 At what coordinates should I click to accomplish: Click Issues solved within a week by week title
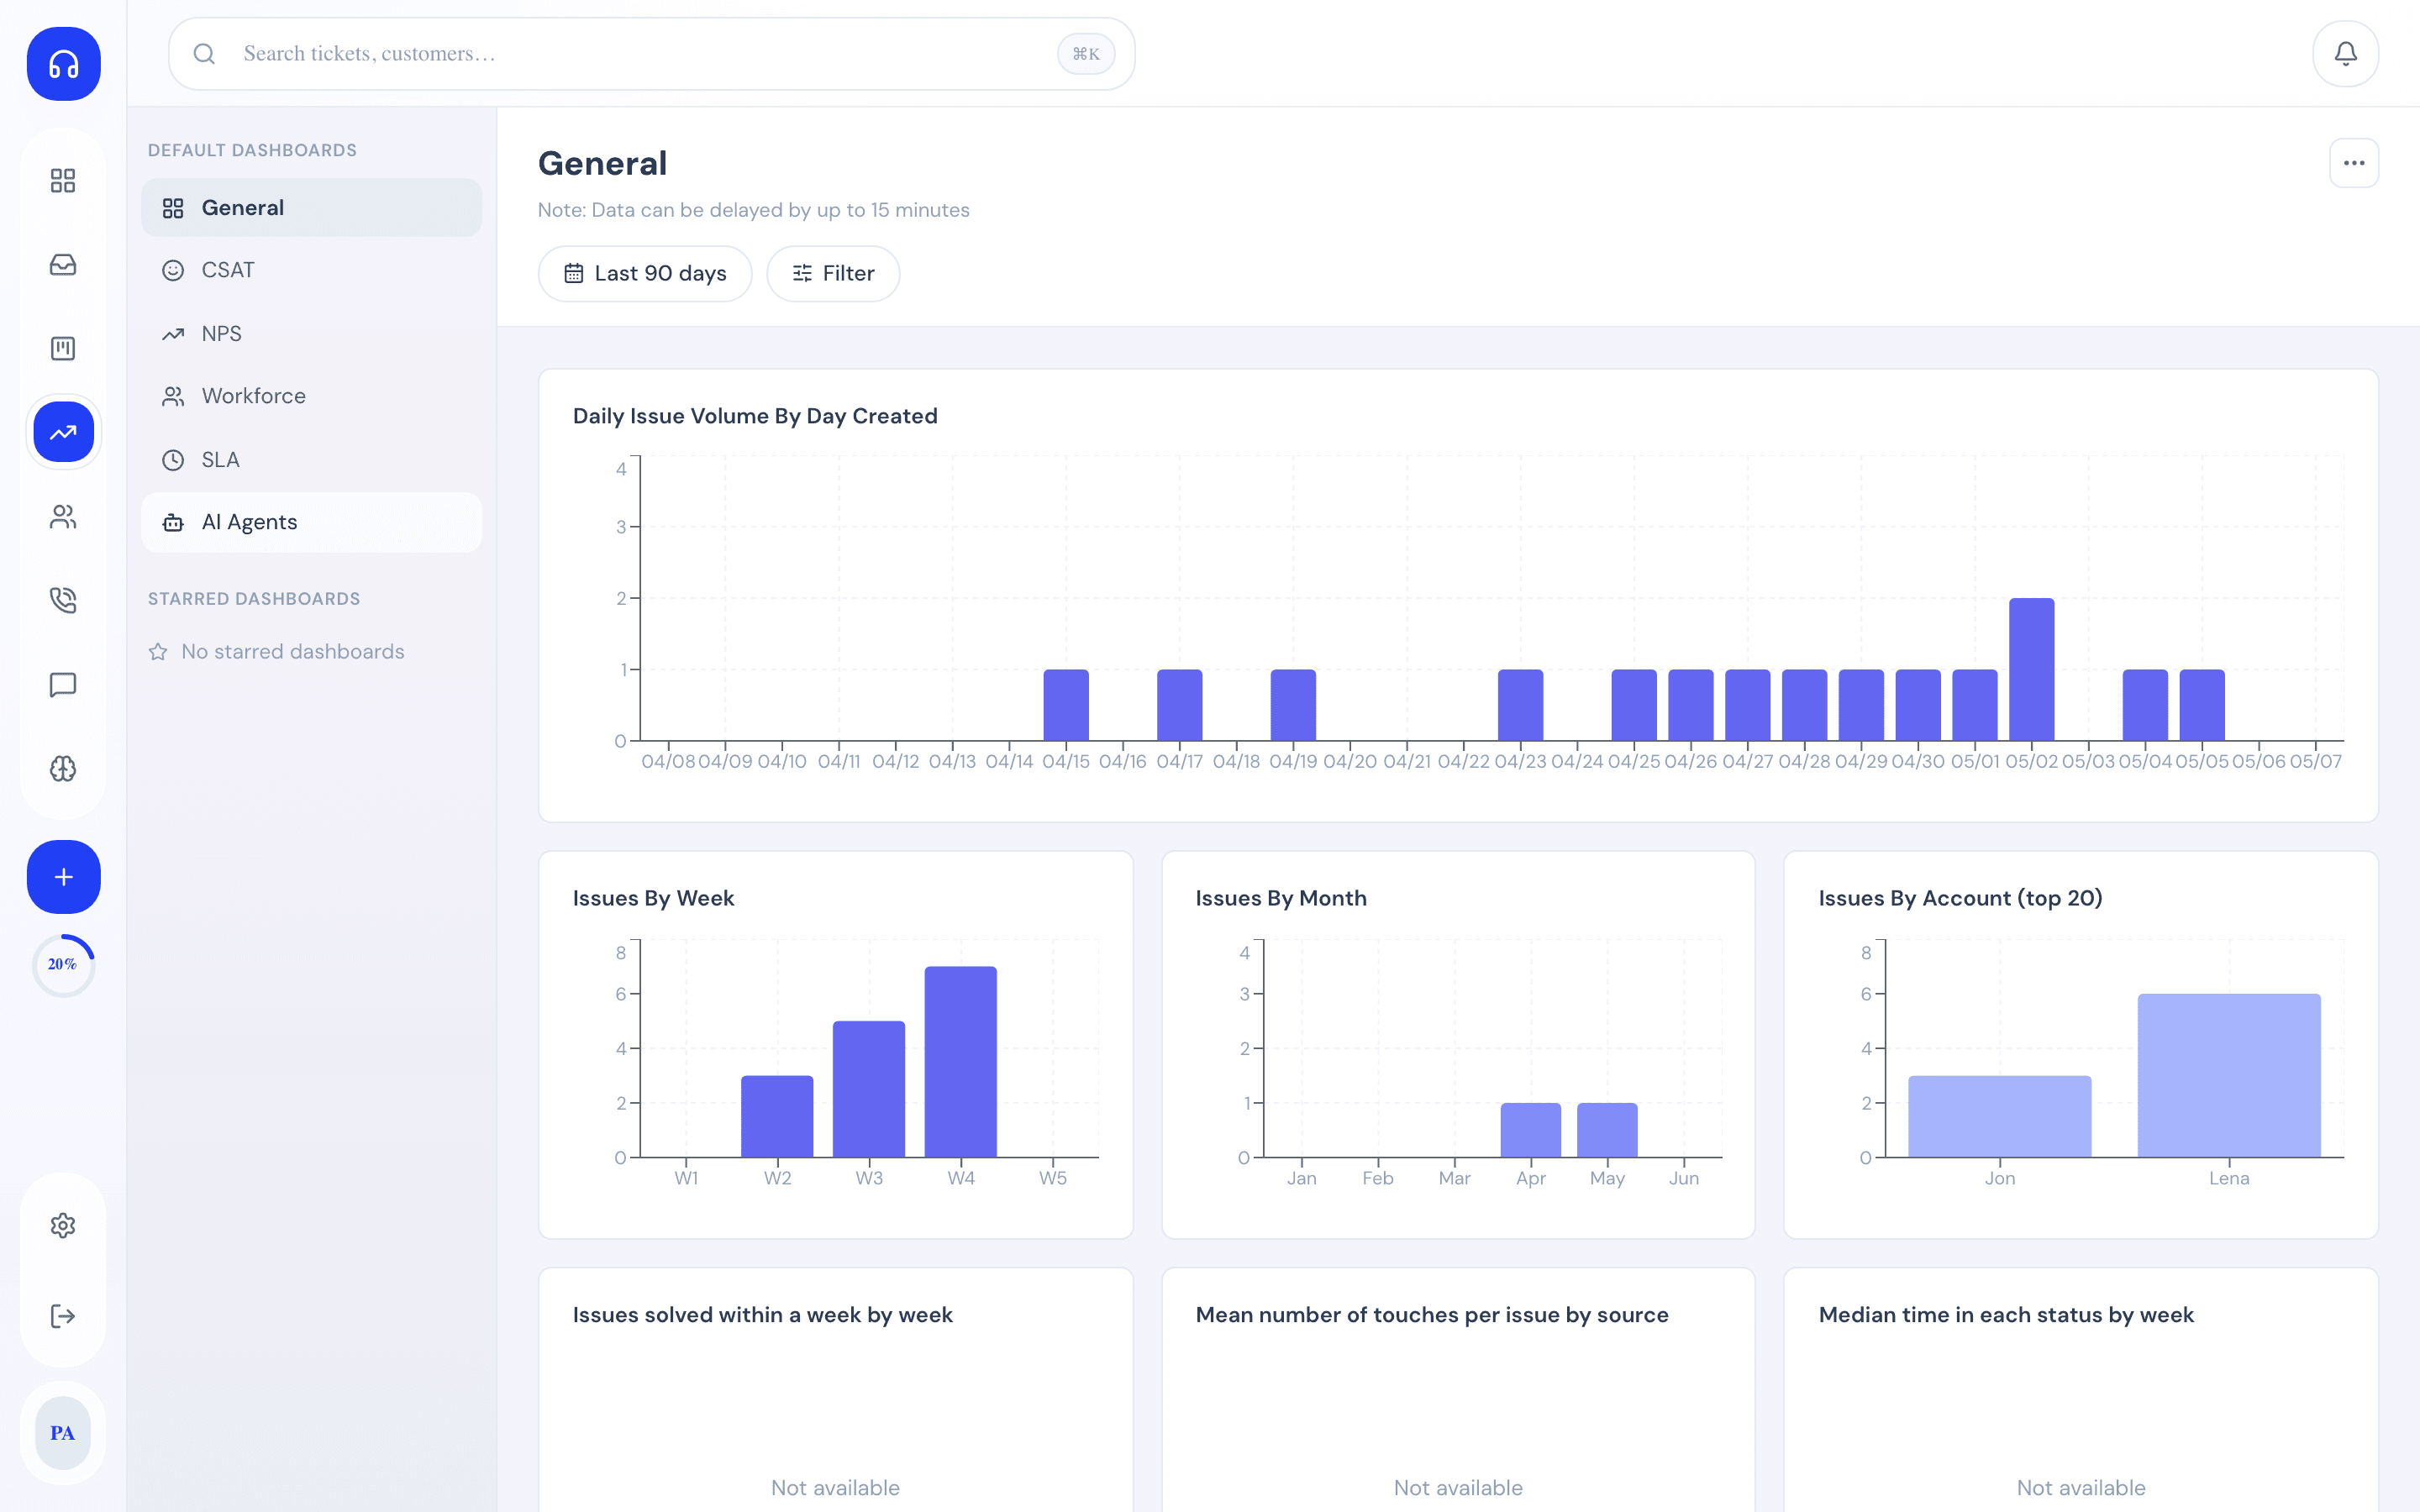point(762,1315)
